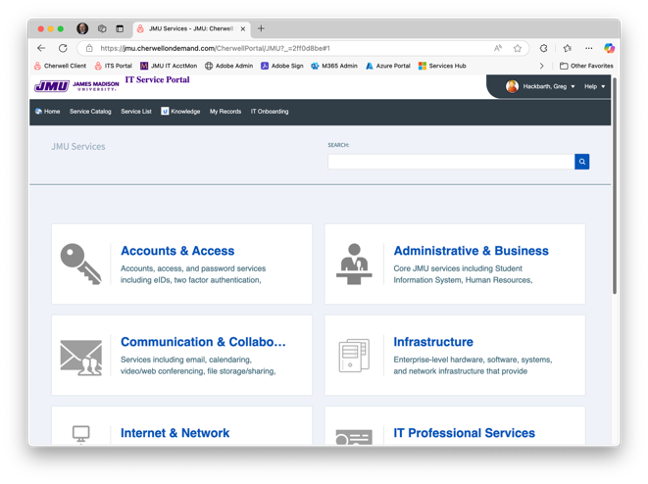The image size is (648, 484).
Task: Click the key icon for Accounts & Access
Action: pos(81,264)
